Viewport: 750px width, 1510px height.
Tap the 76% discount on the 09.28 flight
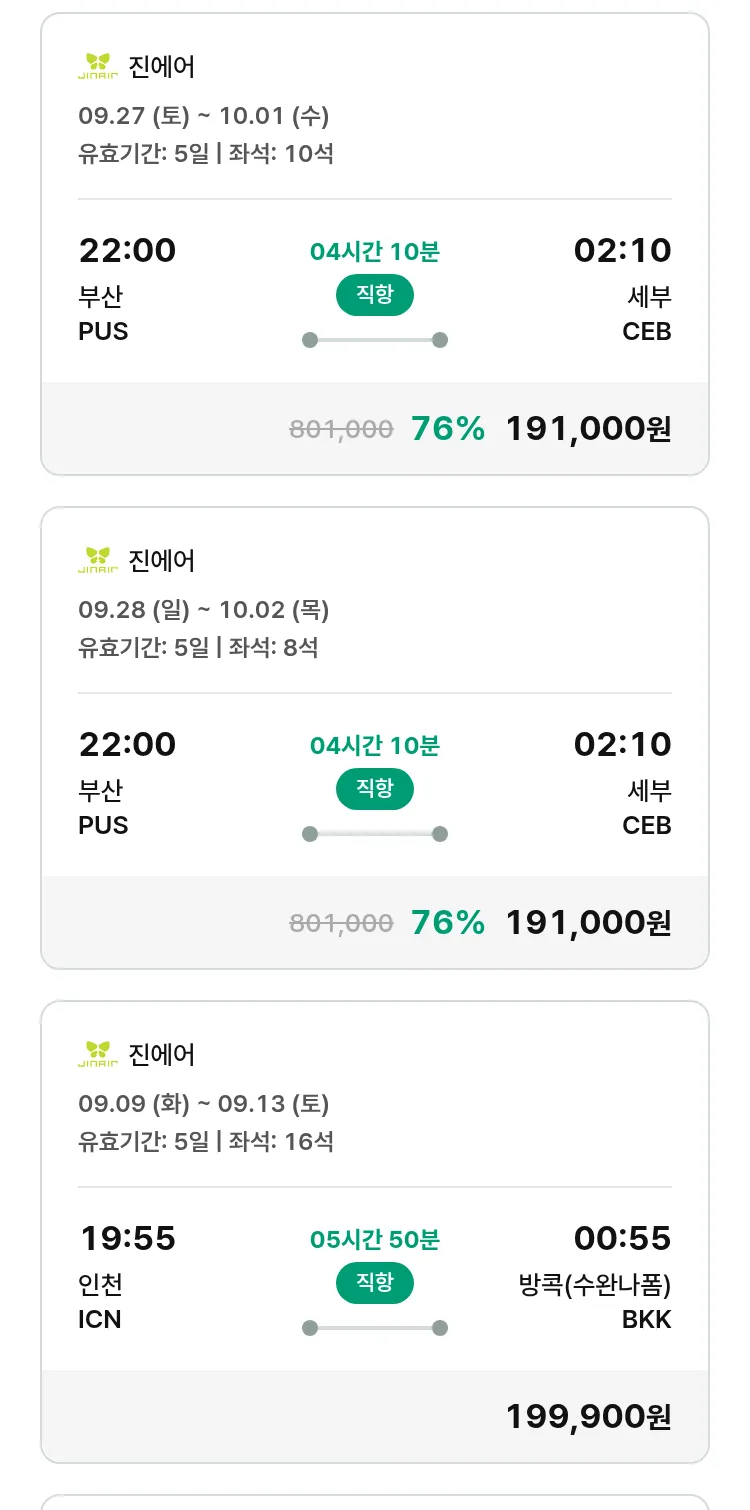point(448,922)
